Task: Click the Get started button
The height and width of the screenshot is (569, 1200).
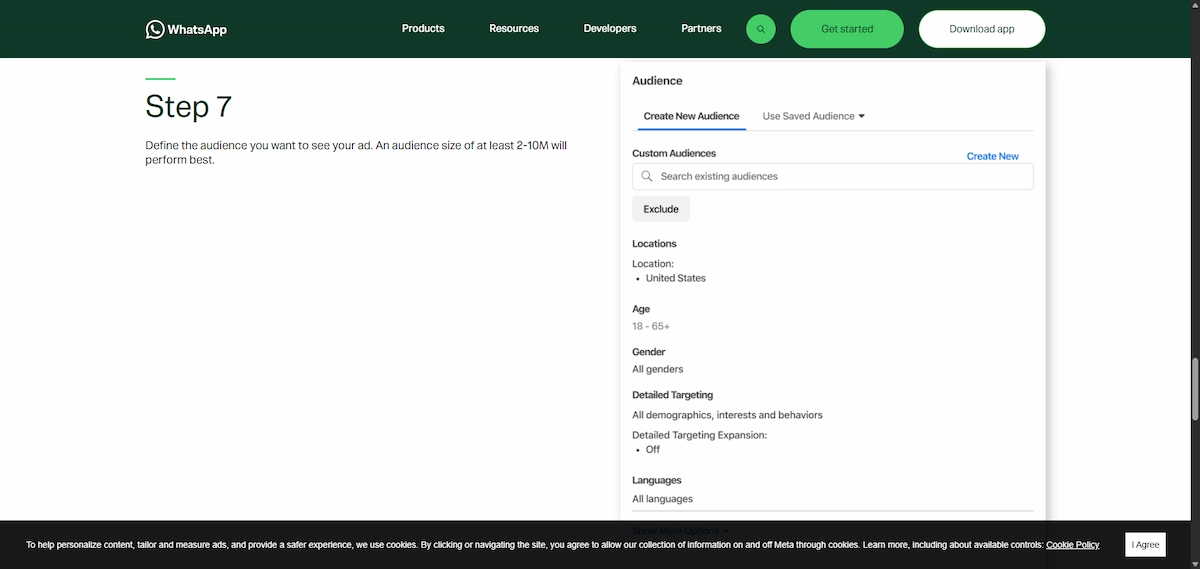Action: click(x=847, y=29)
